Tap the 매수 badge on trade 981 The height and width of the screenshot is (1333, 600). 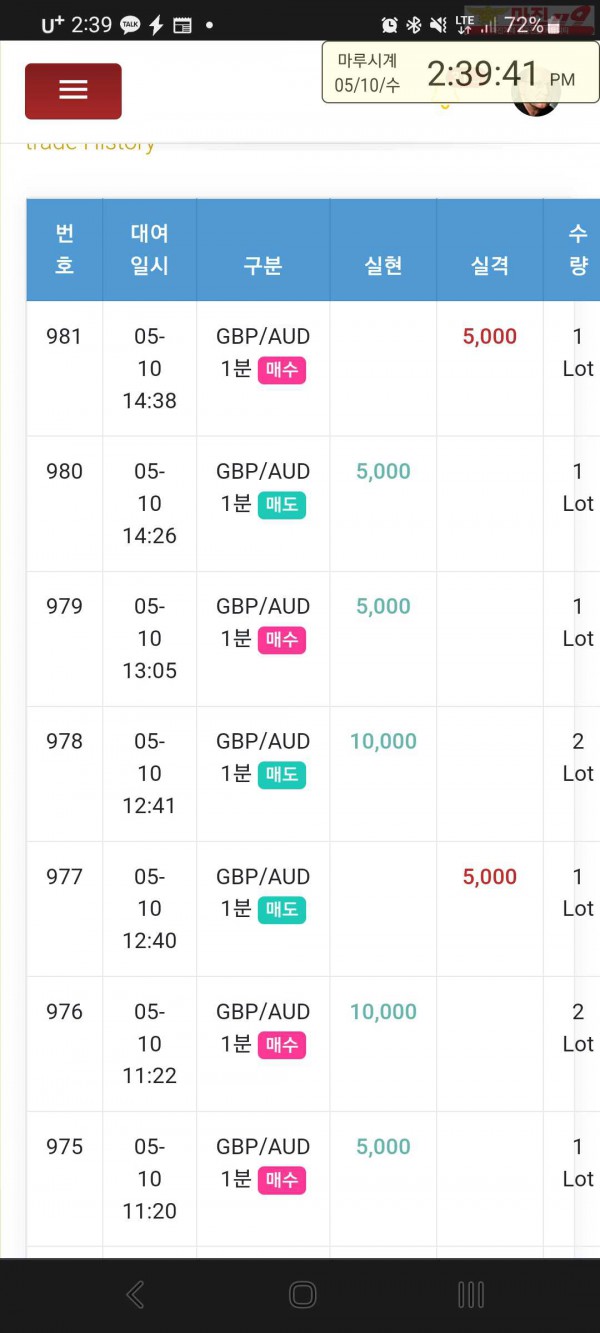(x=282, y=370)
